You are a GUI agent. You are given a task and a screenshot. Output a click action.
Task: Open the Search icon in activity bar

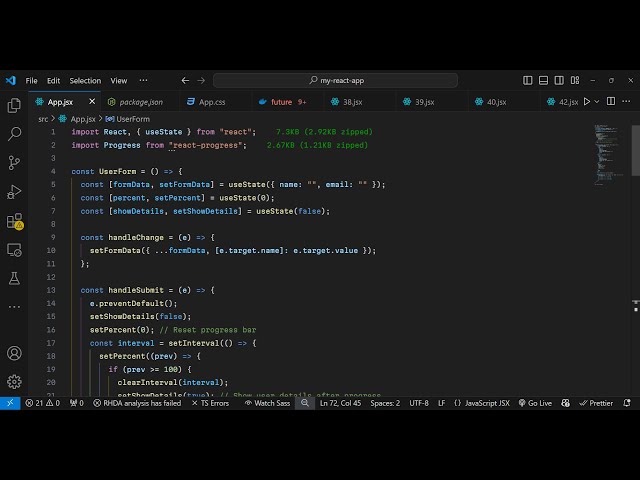[x=14, y=133]
